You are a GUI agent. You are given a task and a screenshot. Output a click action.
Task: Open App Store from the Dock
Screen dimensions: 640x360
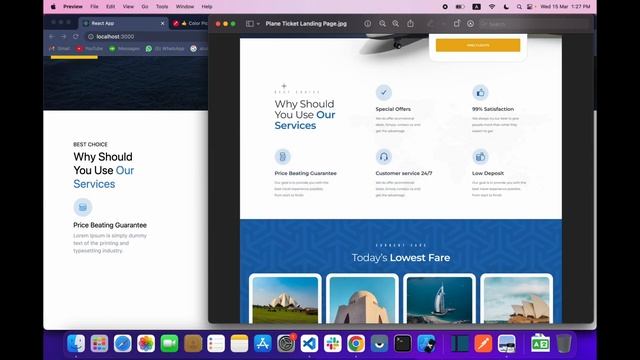[262, 343]
